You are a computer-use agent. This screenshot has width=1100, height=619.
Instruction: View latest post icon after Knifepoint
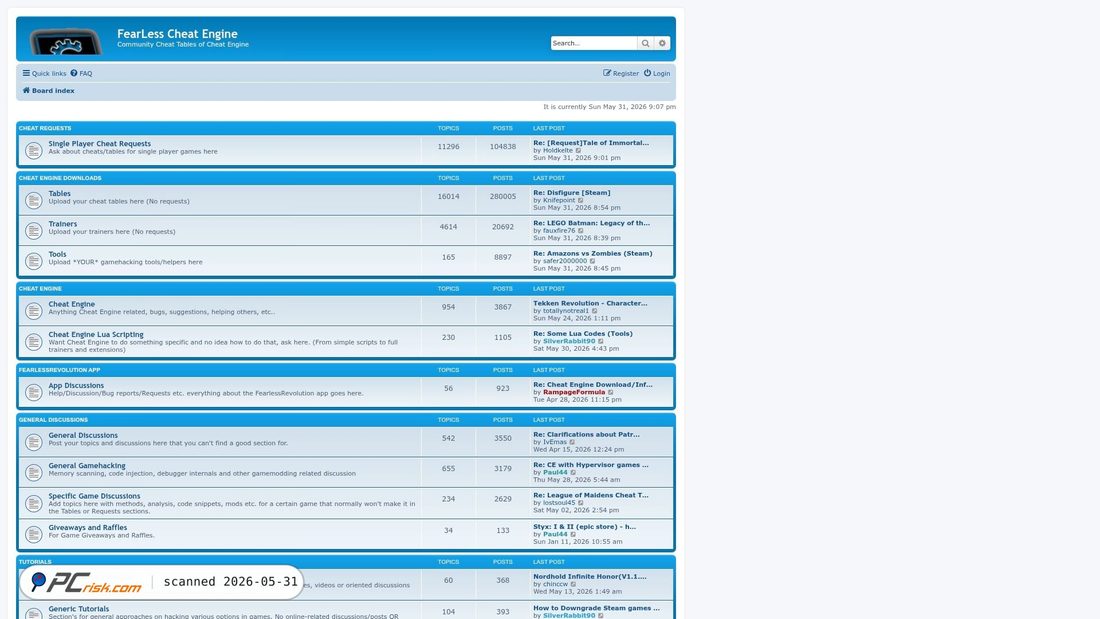(581, 200)
